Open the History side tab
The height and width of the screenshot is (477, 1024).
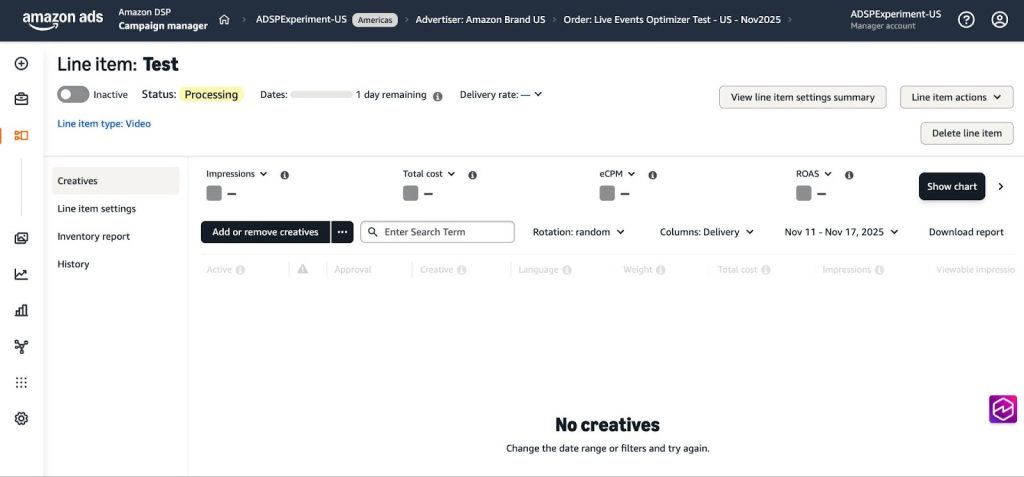[x=73, y=264]
